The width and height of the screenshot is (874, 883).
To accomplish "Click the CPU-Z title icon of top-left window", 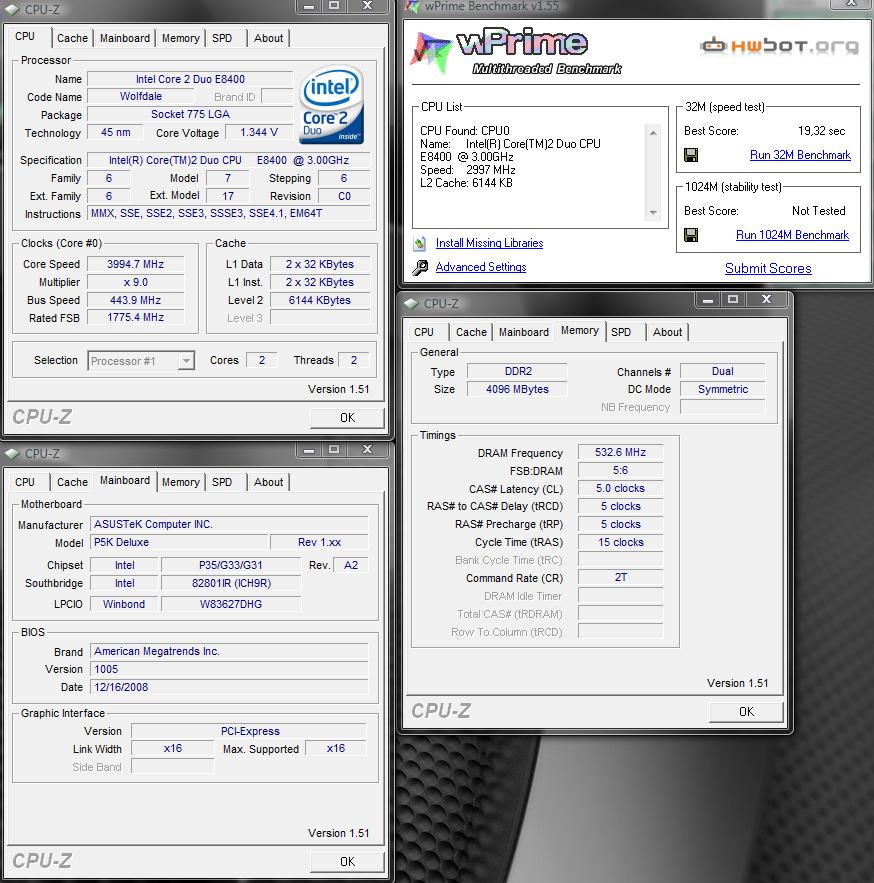I will point(12,10).
